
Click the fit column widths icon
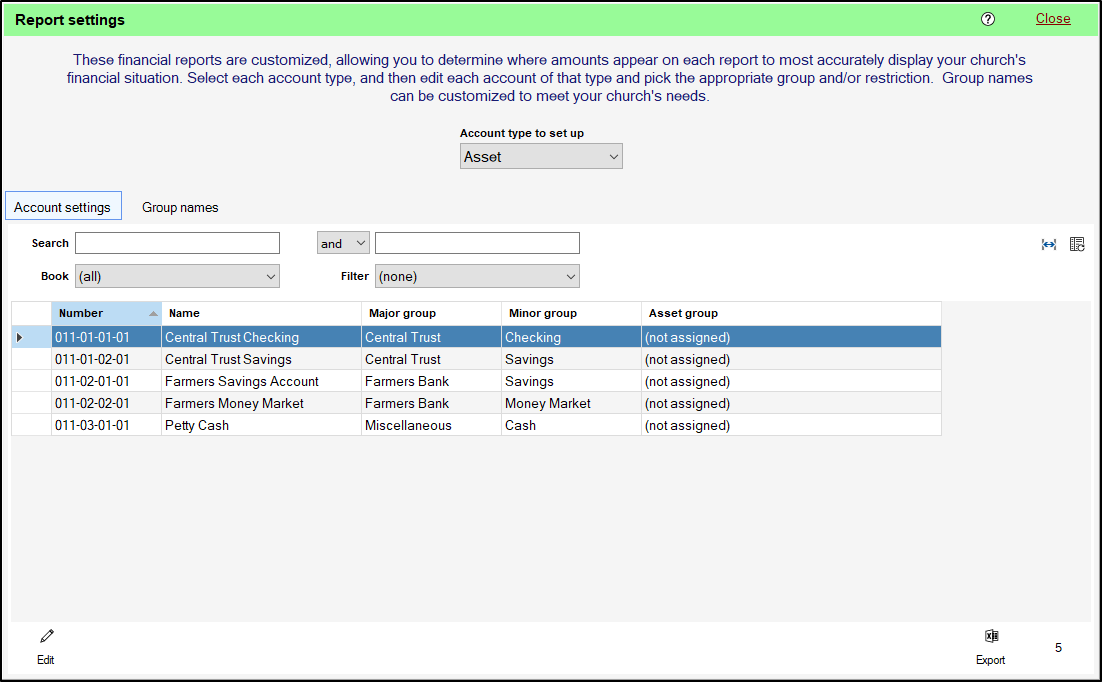1049,244
